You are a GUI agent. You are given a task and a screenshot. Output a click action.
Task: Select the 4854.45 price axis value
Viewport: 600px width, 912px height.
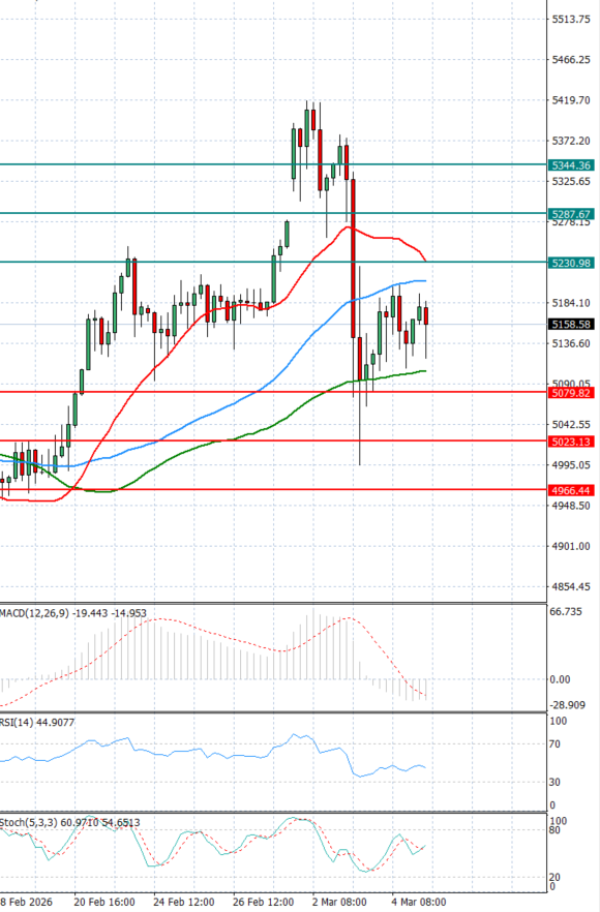click(x=569, y=587)
